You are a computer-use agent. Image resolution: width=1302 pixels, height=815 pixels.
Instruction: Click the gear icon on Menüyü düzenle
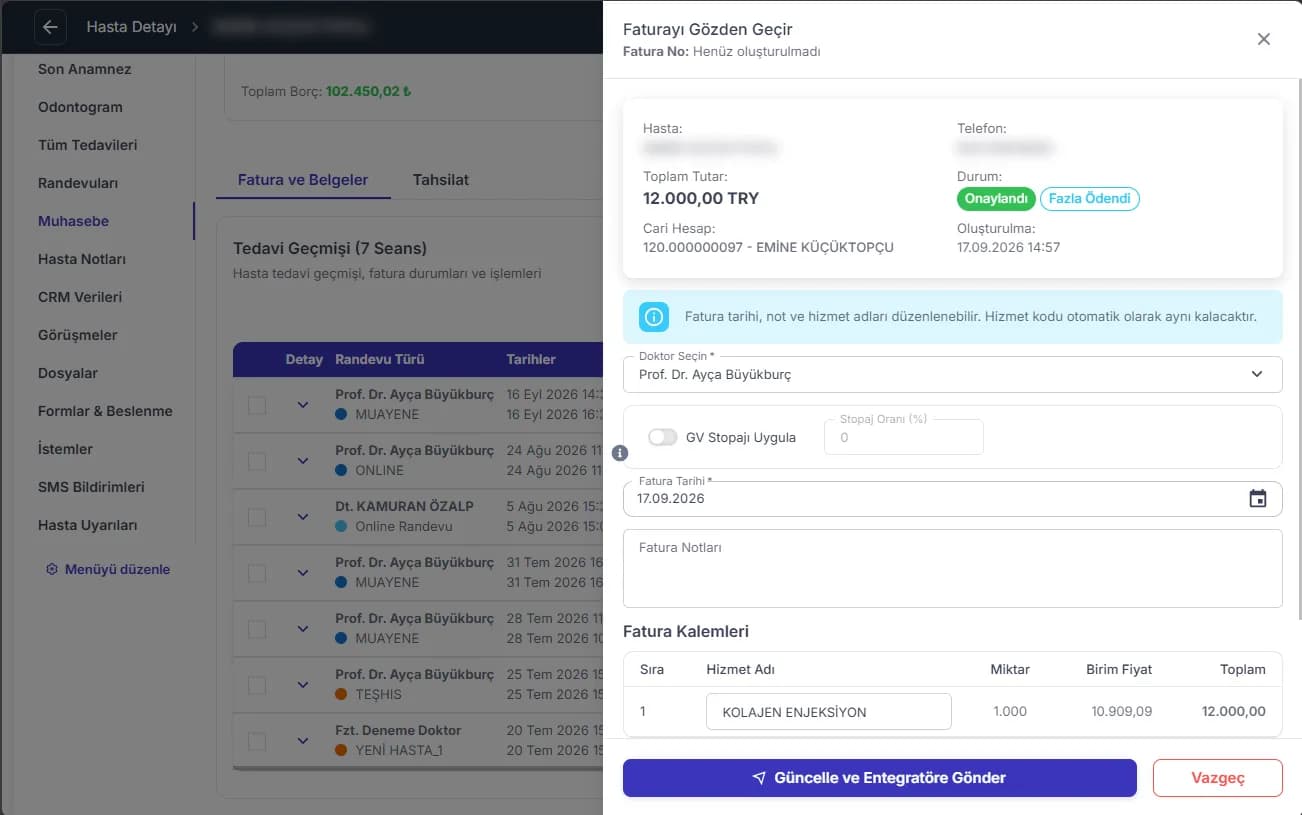[x=52, y=569]
